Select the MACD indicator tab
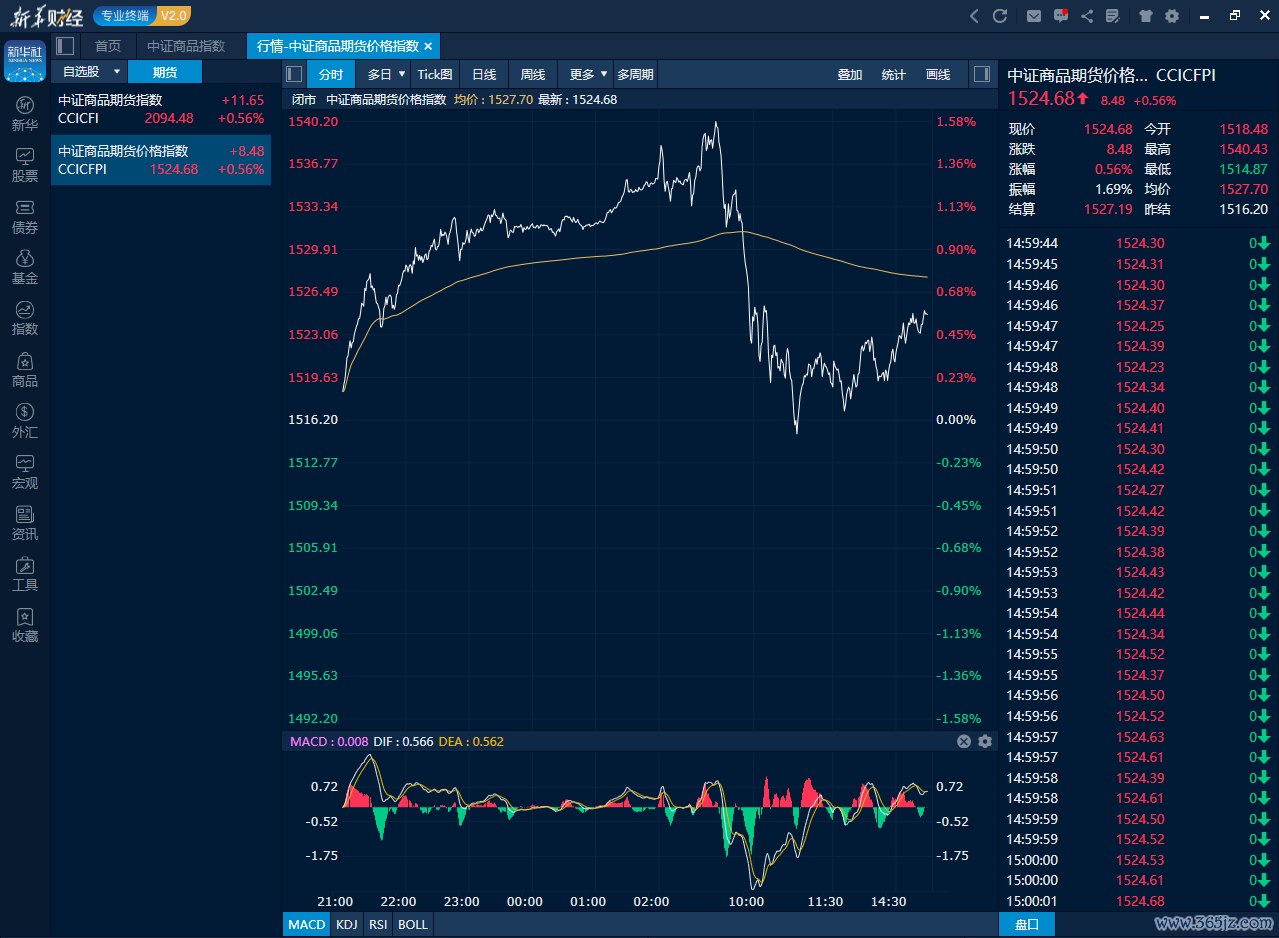 pos(307,924)
